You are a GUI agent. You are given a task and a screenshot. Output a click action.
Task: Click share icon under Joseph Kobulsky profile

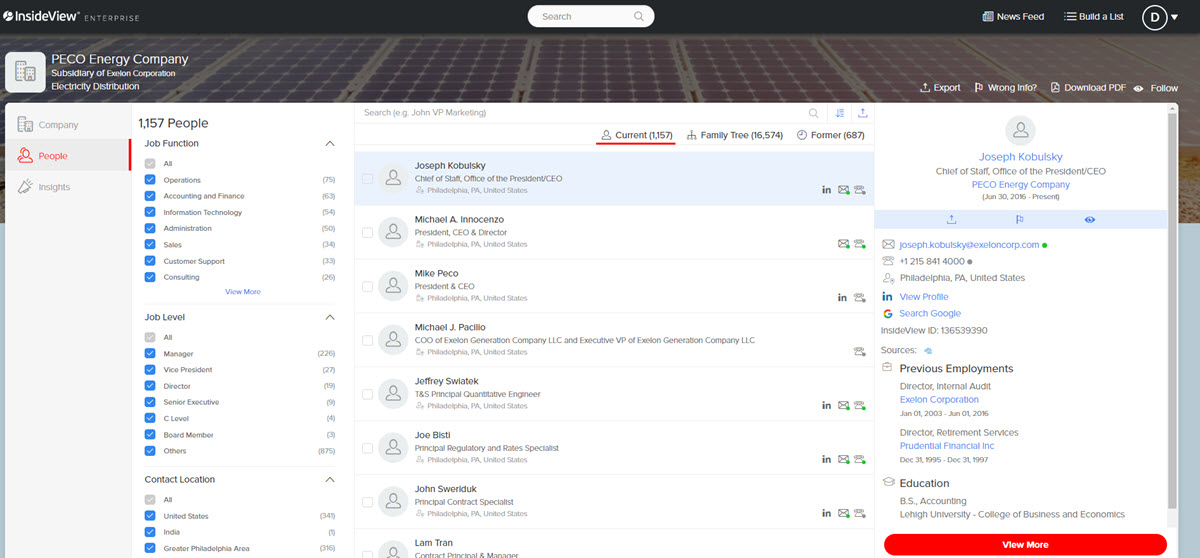click(x=952, y=219)
